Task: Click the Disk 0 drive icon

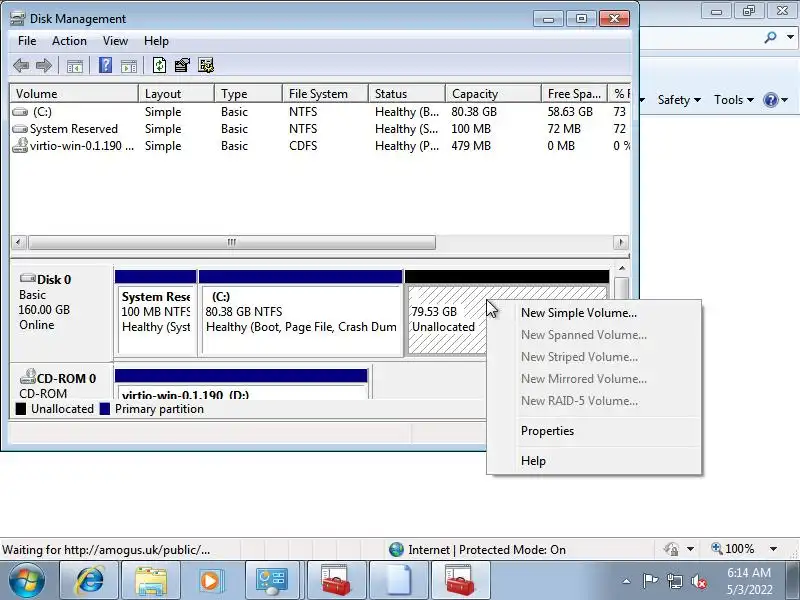Action: 28,279
